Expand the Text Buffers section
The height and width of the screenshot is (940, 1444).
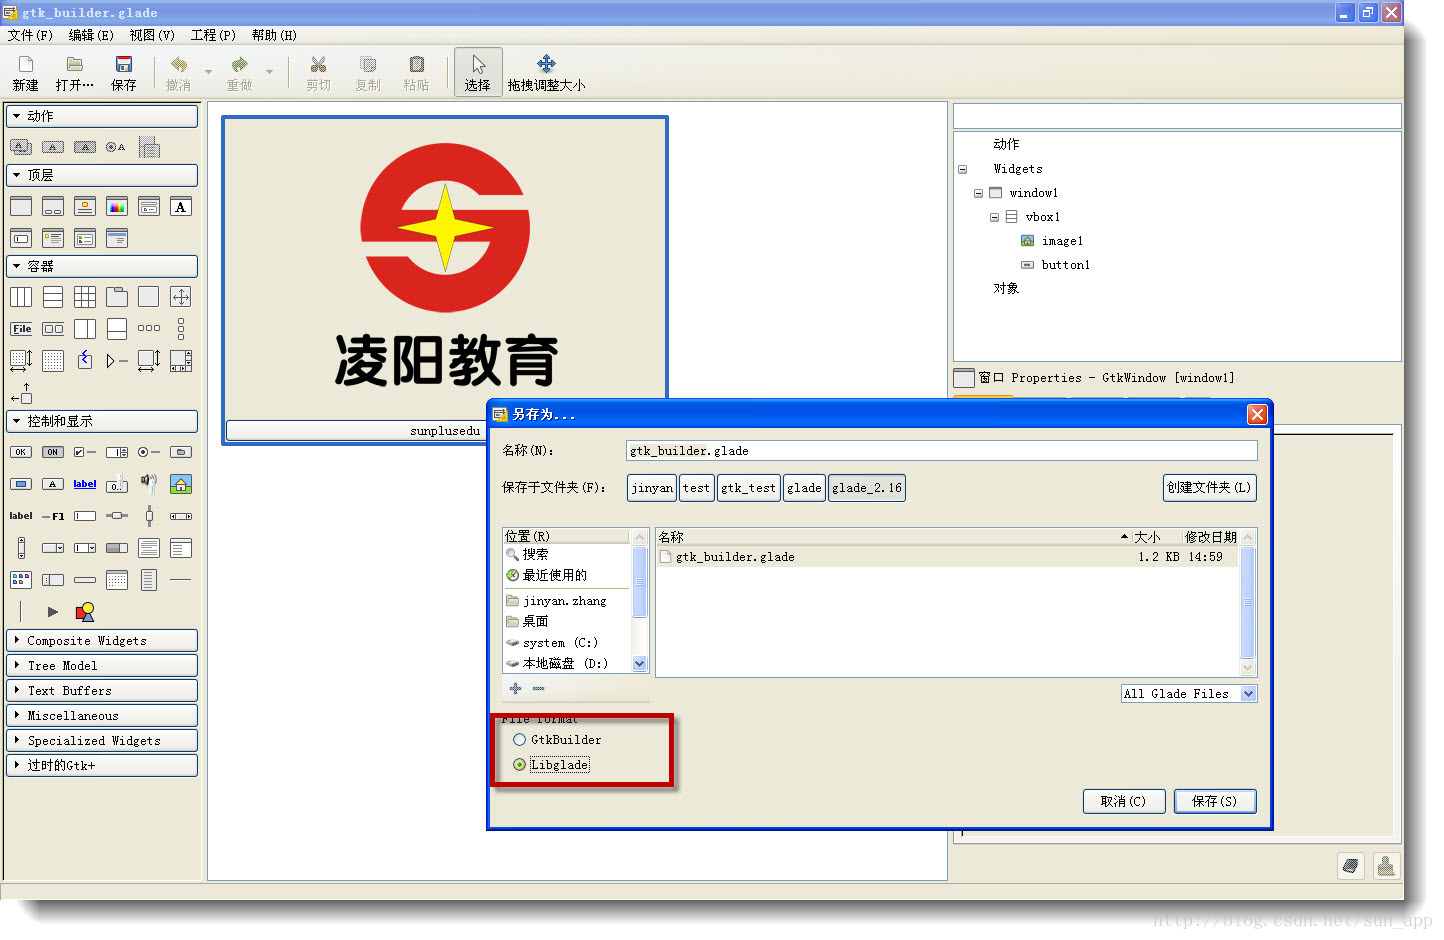tap(102, 690)
